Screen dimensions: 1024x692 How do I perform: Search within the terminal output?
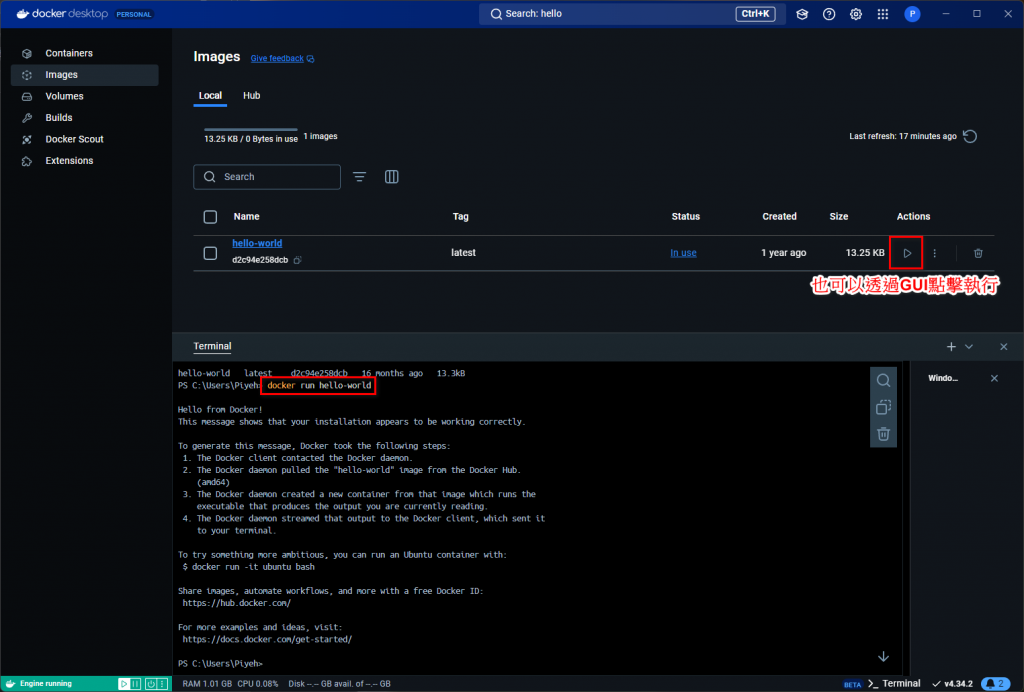click(x=883, y=380)
